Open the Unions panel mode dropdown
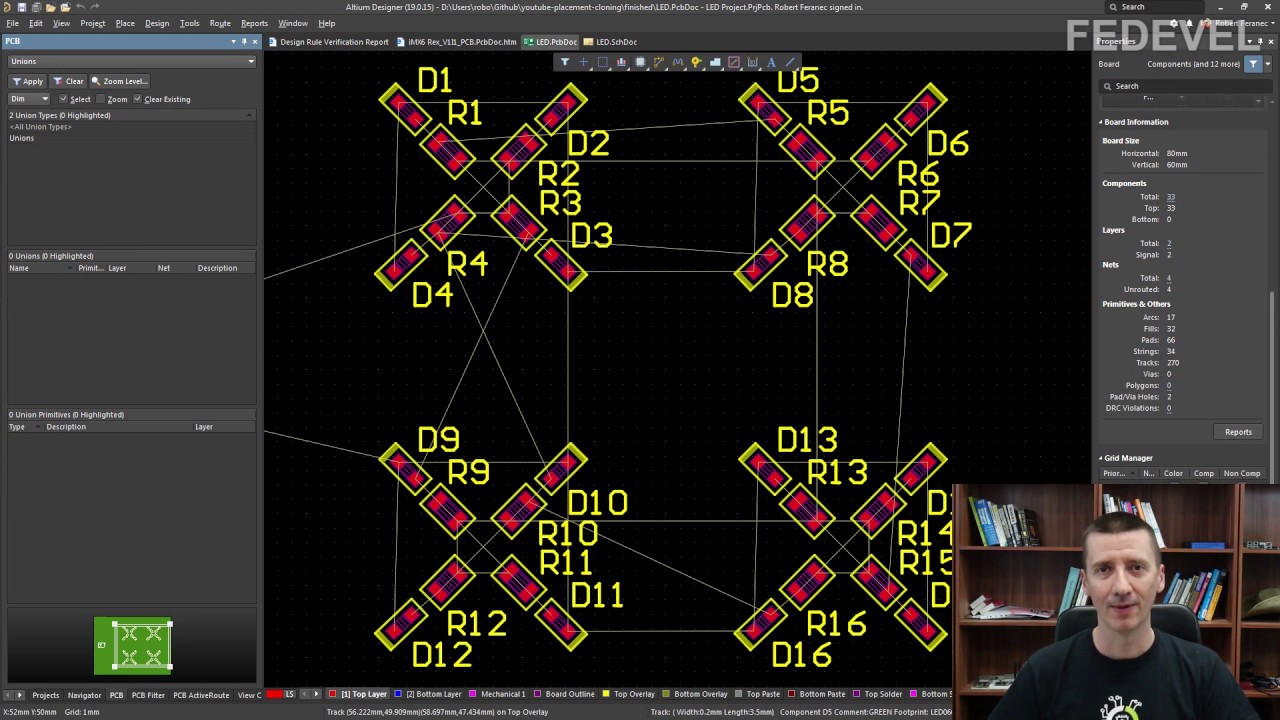The image size is (1280, 720). click(250, 61)
